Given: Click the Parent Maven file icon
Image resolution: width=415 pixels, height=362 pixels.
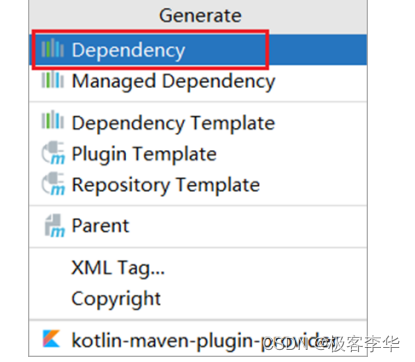Looking at the screenshot, I should (x=54, y=226).
